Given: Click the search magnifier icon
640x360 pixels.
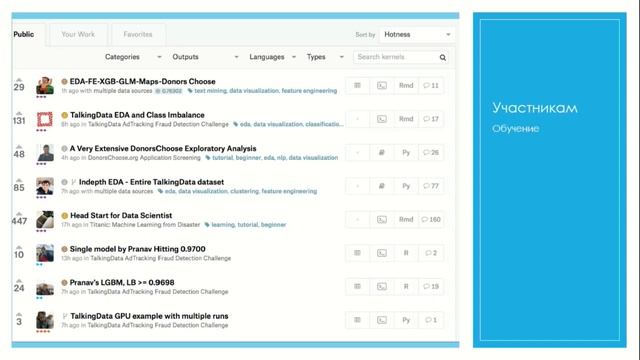Looking at the screenshot, I should coord(442,58).
